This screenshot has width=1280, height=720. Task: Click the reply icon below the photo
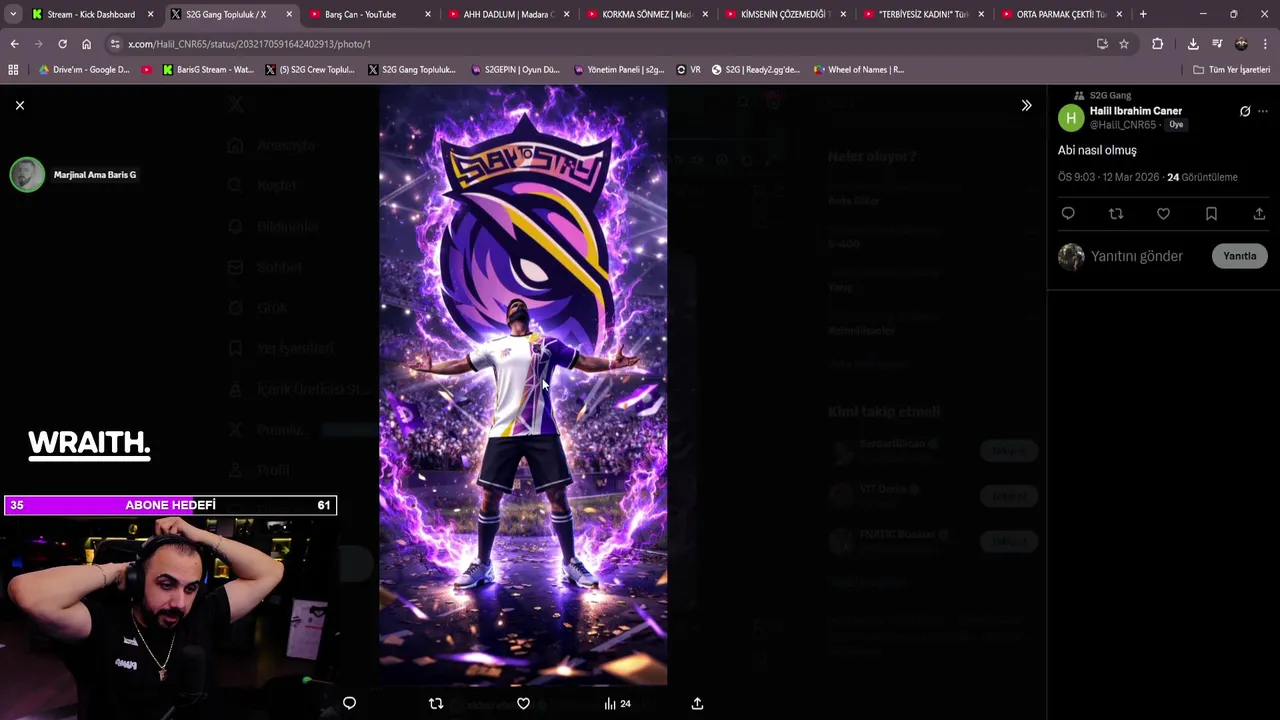(x=349, y=703)
